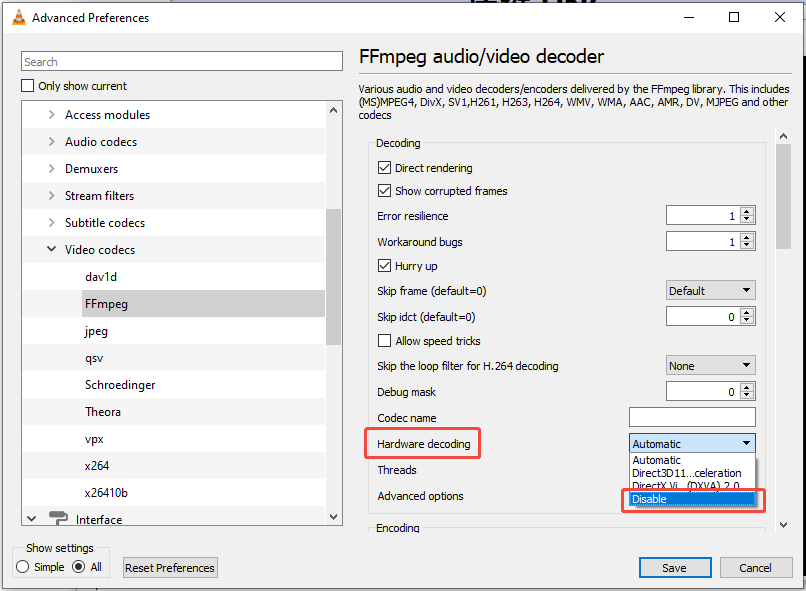Toggle Only show current checkbox
806x591 pixels.
coord(28,85)
